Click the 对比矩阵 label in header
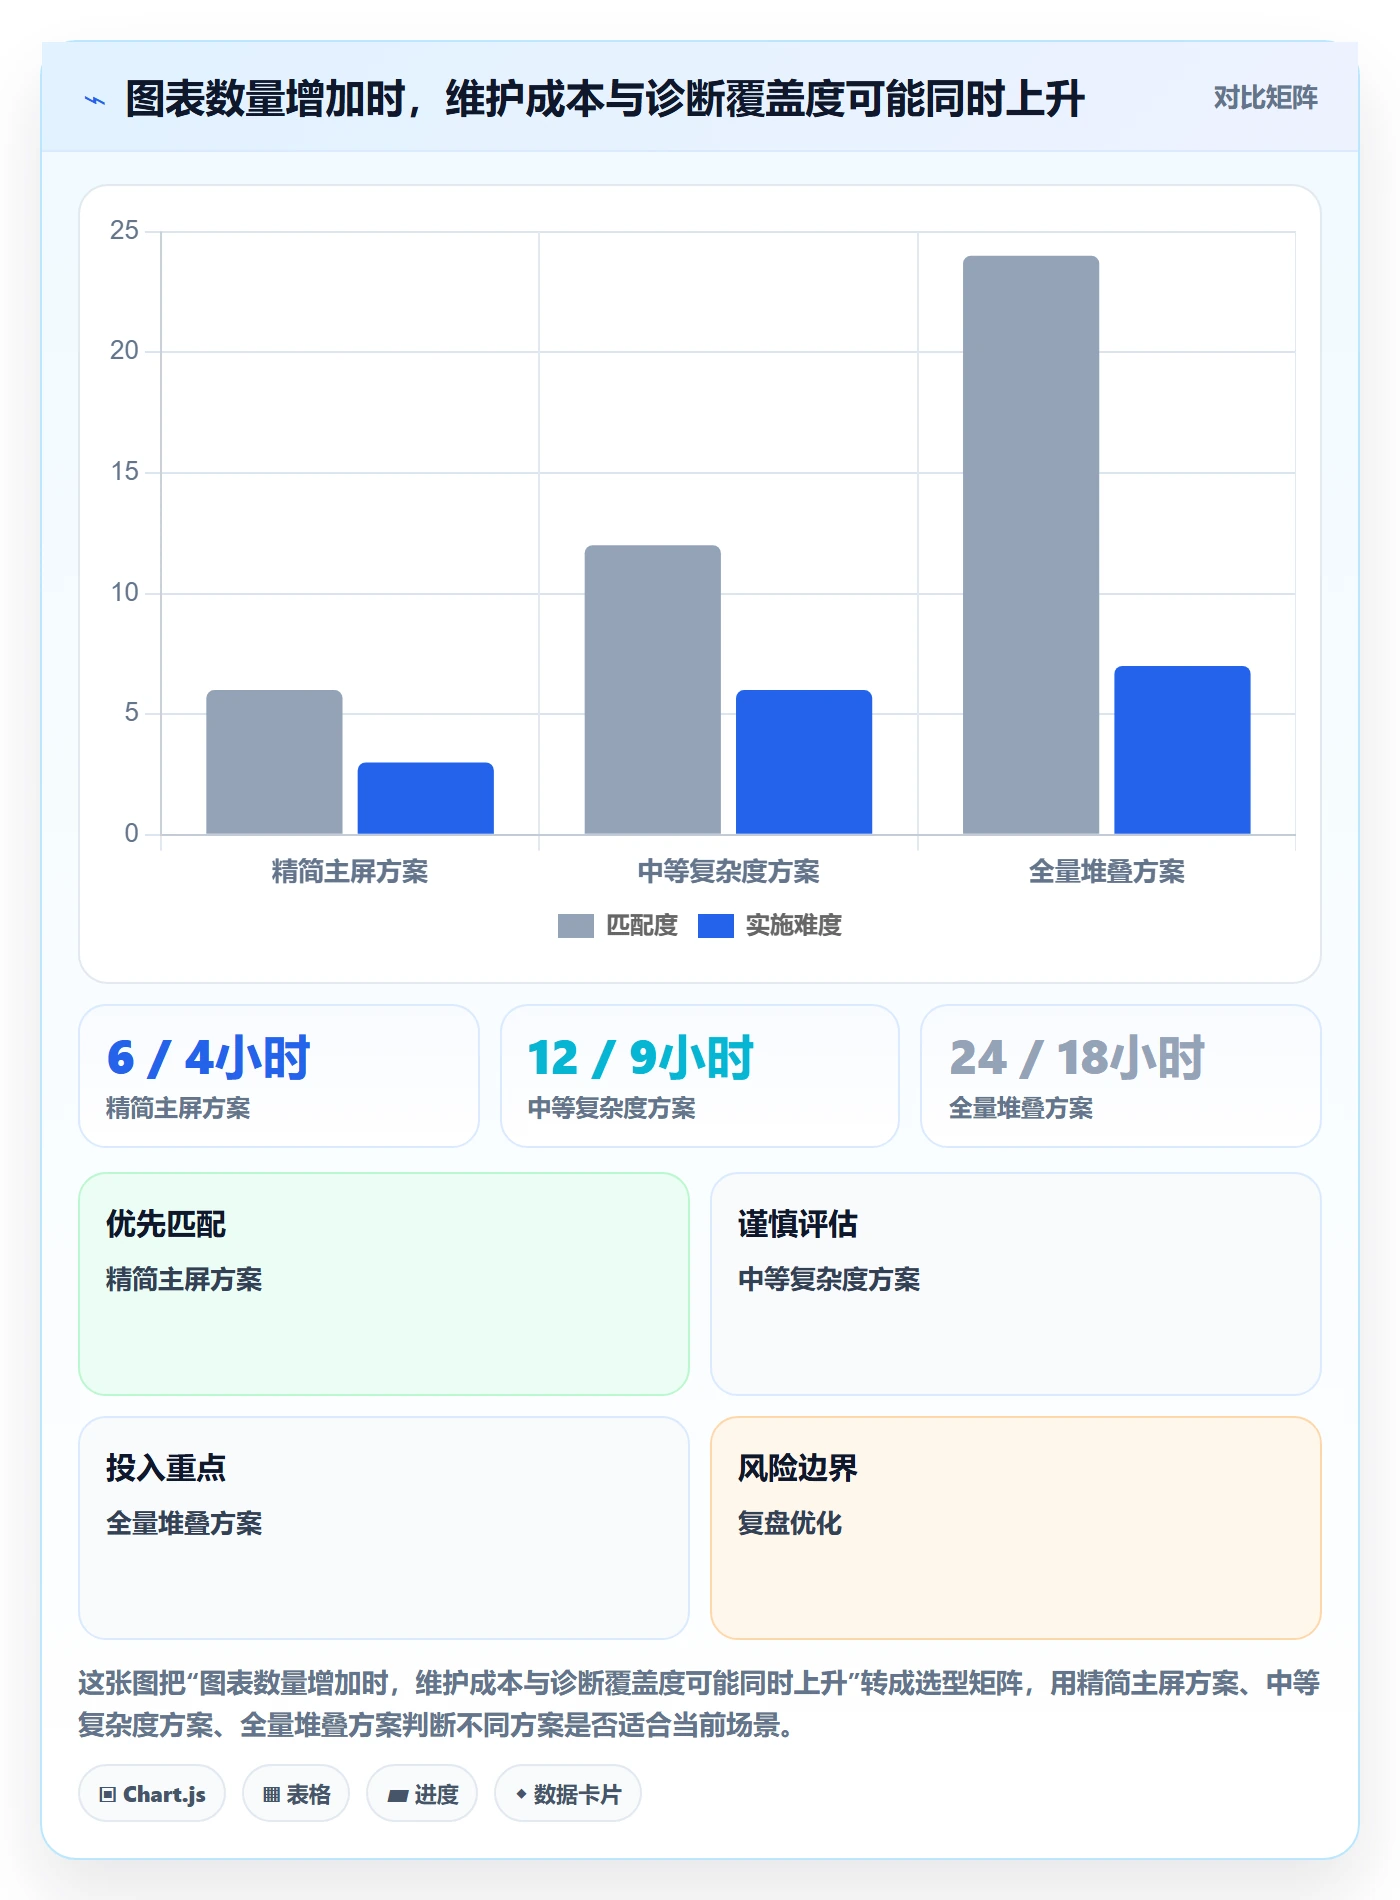Screen dimensions: 1400x1900 1265,98
